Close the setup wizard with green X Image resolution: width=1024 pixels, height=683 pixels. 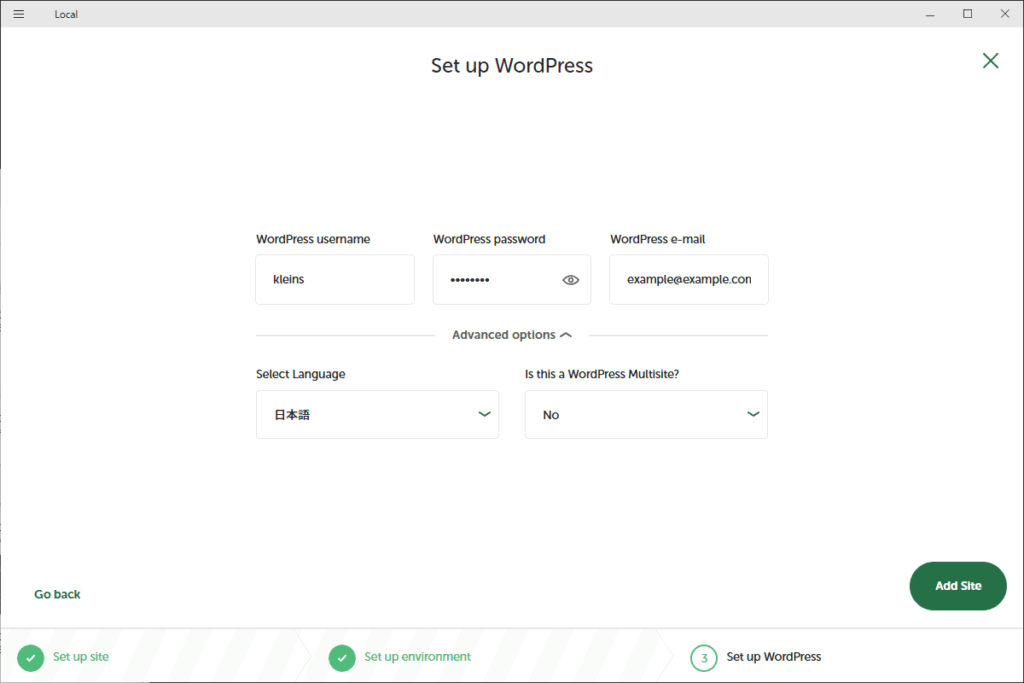click(x=990, y=61)
